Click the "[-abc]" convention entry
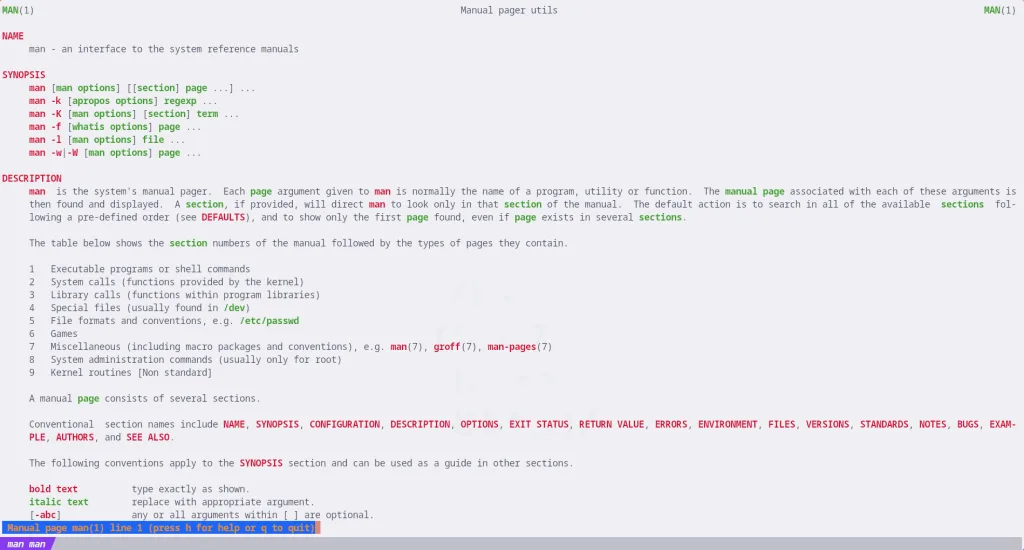 tap(45, 515)
